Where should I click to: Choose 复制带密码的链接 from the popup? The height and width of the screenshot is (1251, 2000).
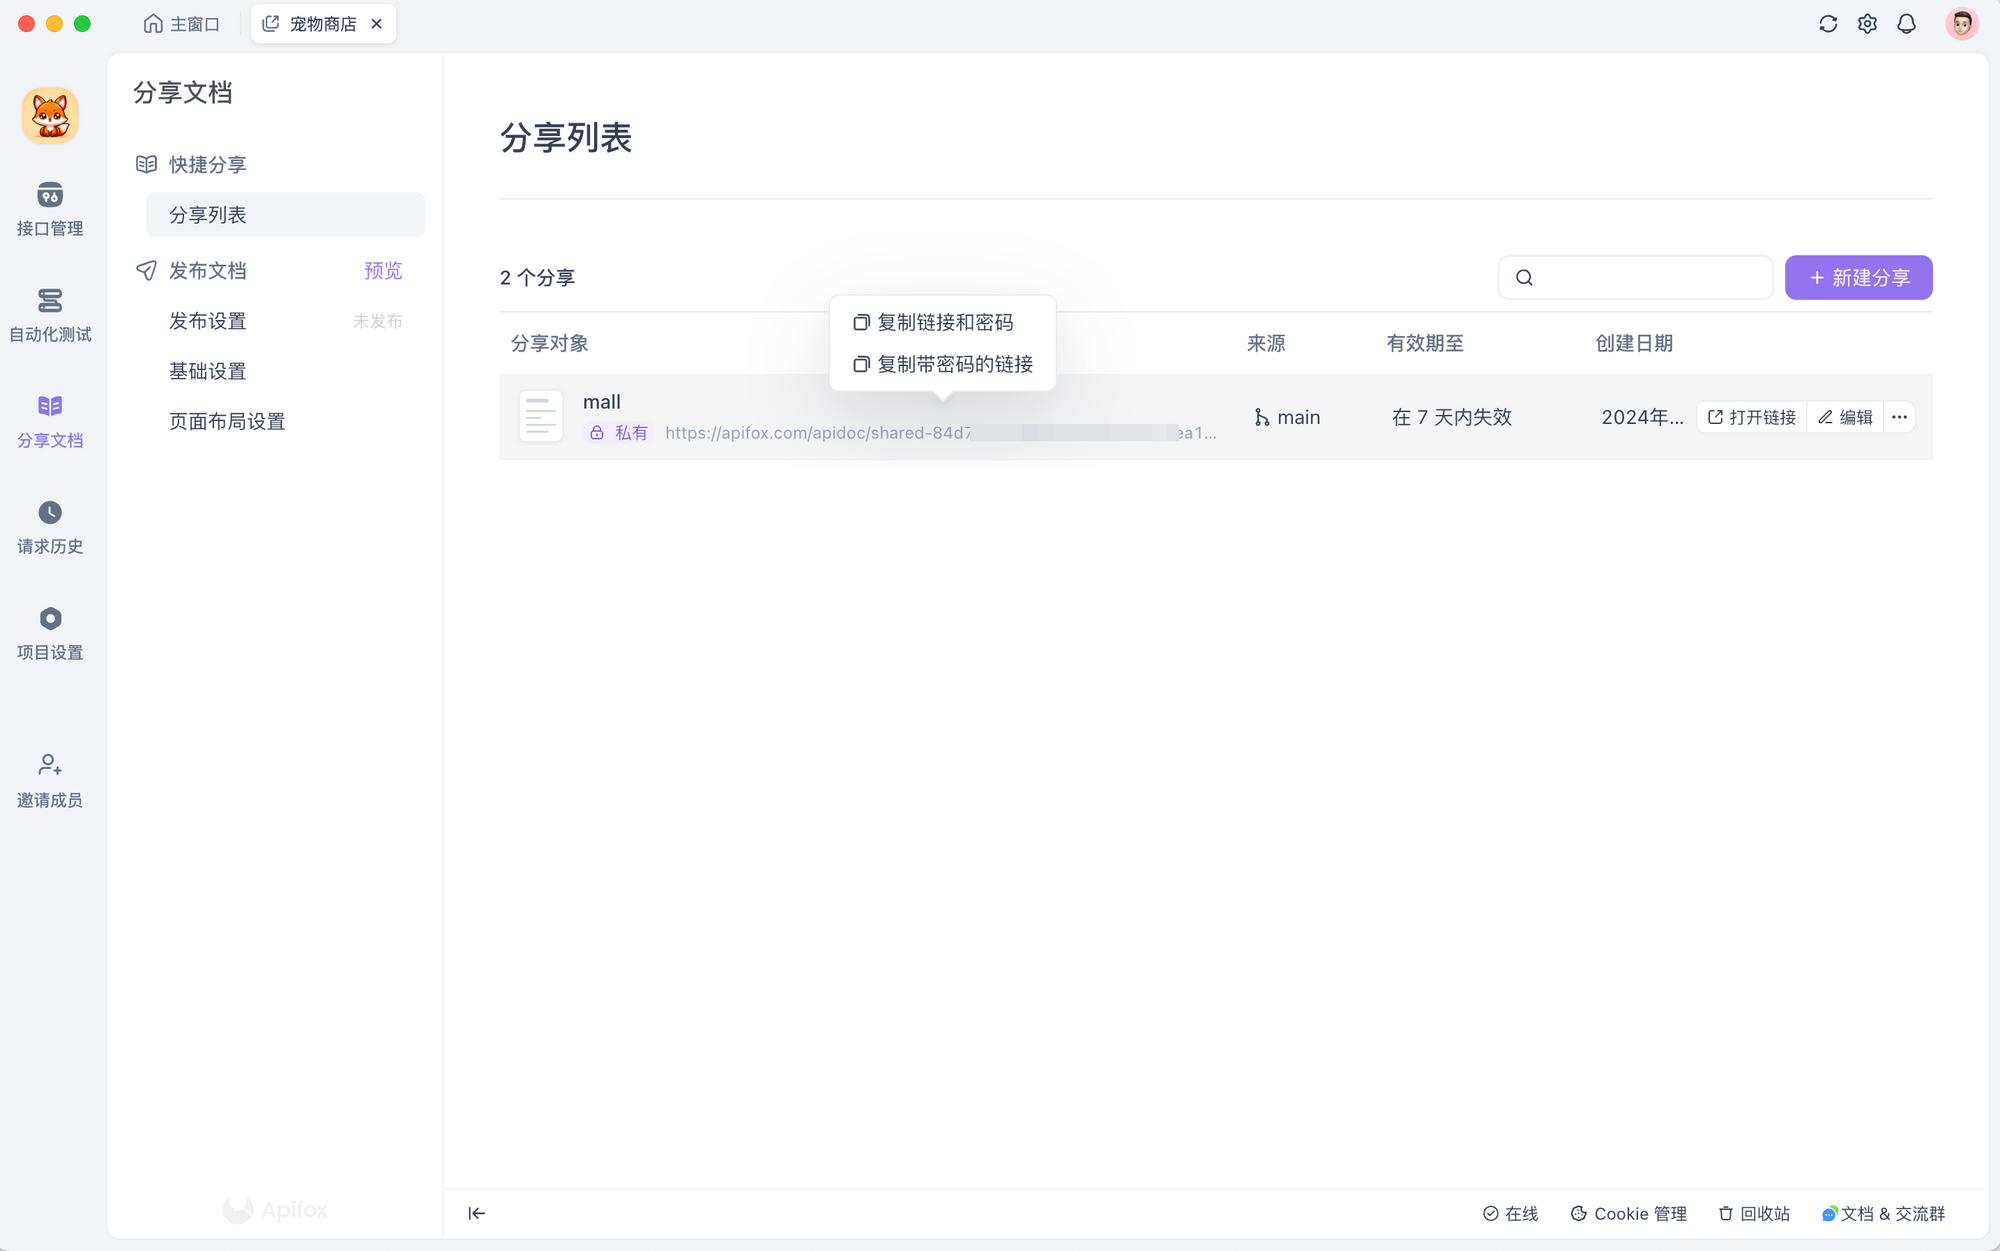(x=943, y=364)
